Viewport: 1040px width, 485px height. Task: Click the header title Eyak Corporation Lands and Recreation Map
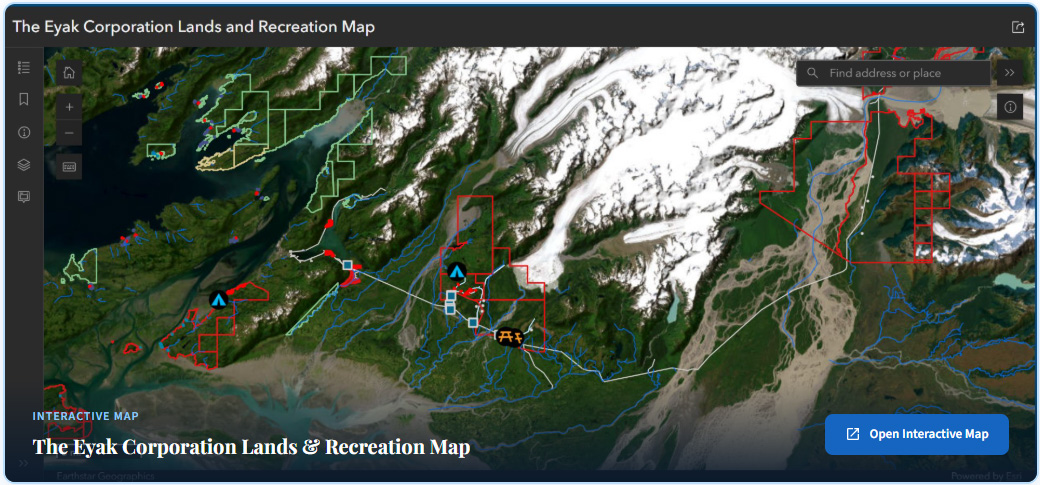pos(194,27)
